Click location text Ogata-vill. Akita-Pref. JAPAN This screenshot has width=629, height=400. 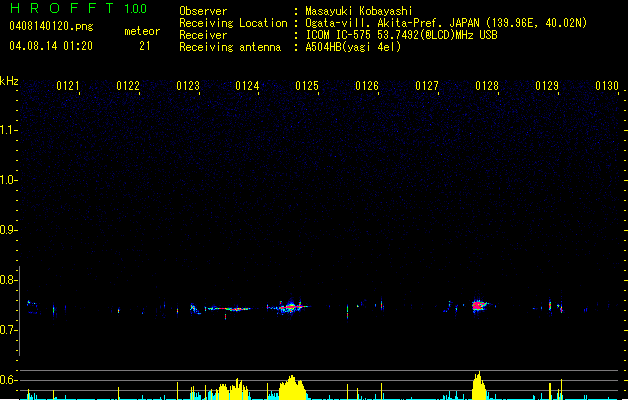pos(392,23)
